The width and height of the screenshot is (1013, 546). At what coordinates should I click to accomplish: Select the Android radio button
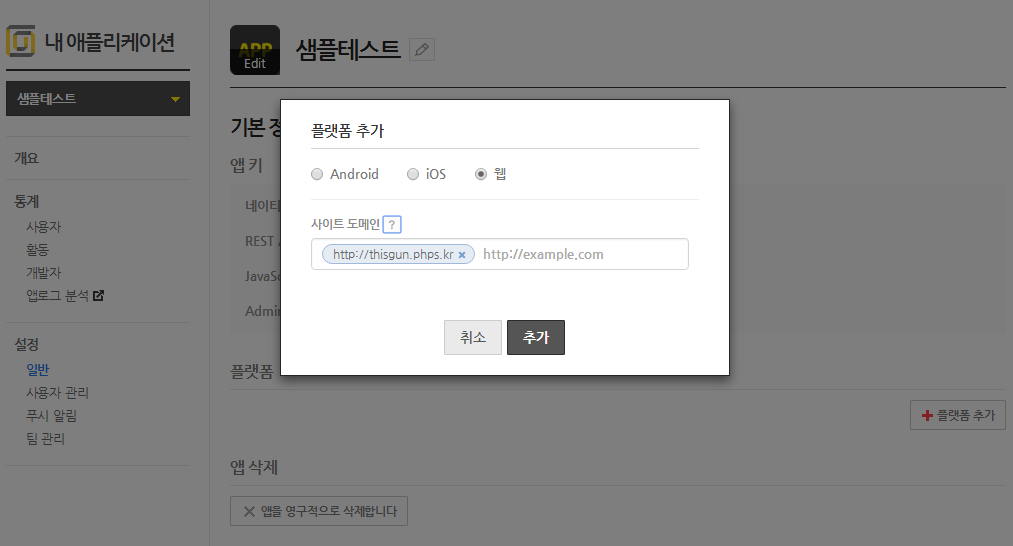point(317,174)
